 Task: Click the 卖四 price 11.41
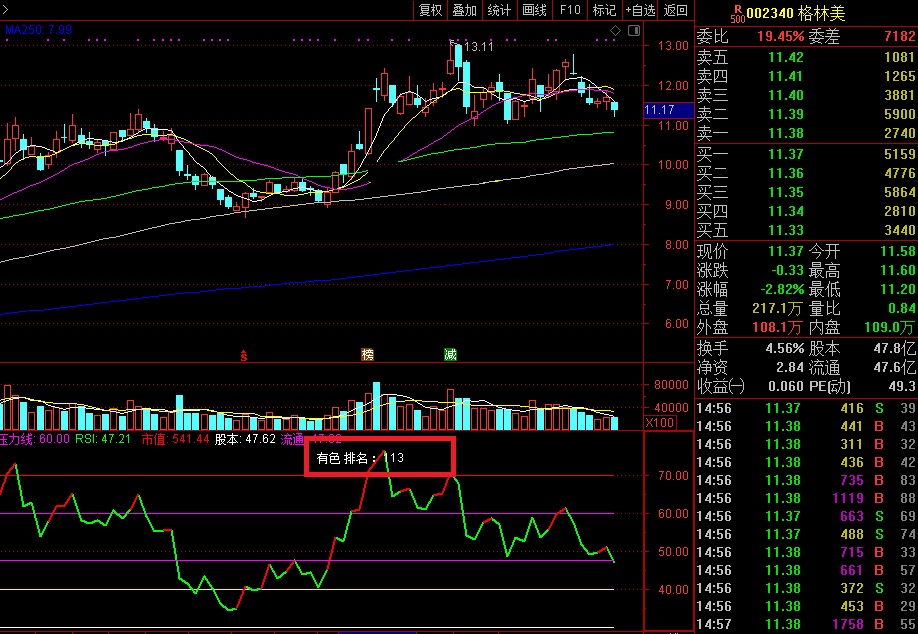786,76
